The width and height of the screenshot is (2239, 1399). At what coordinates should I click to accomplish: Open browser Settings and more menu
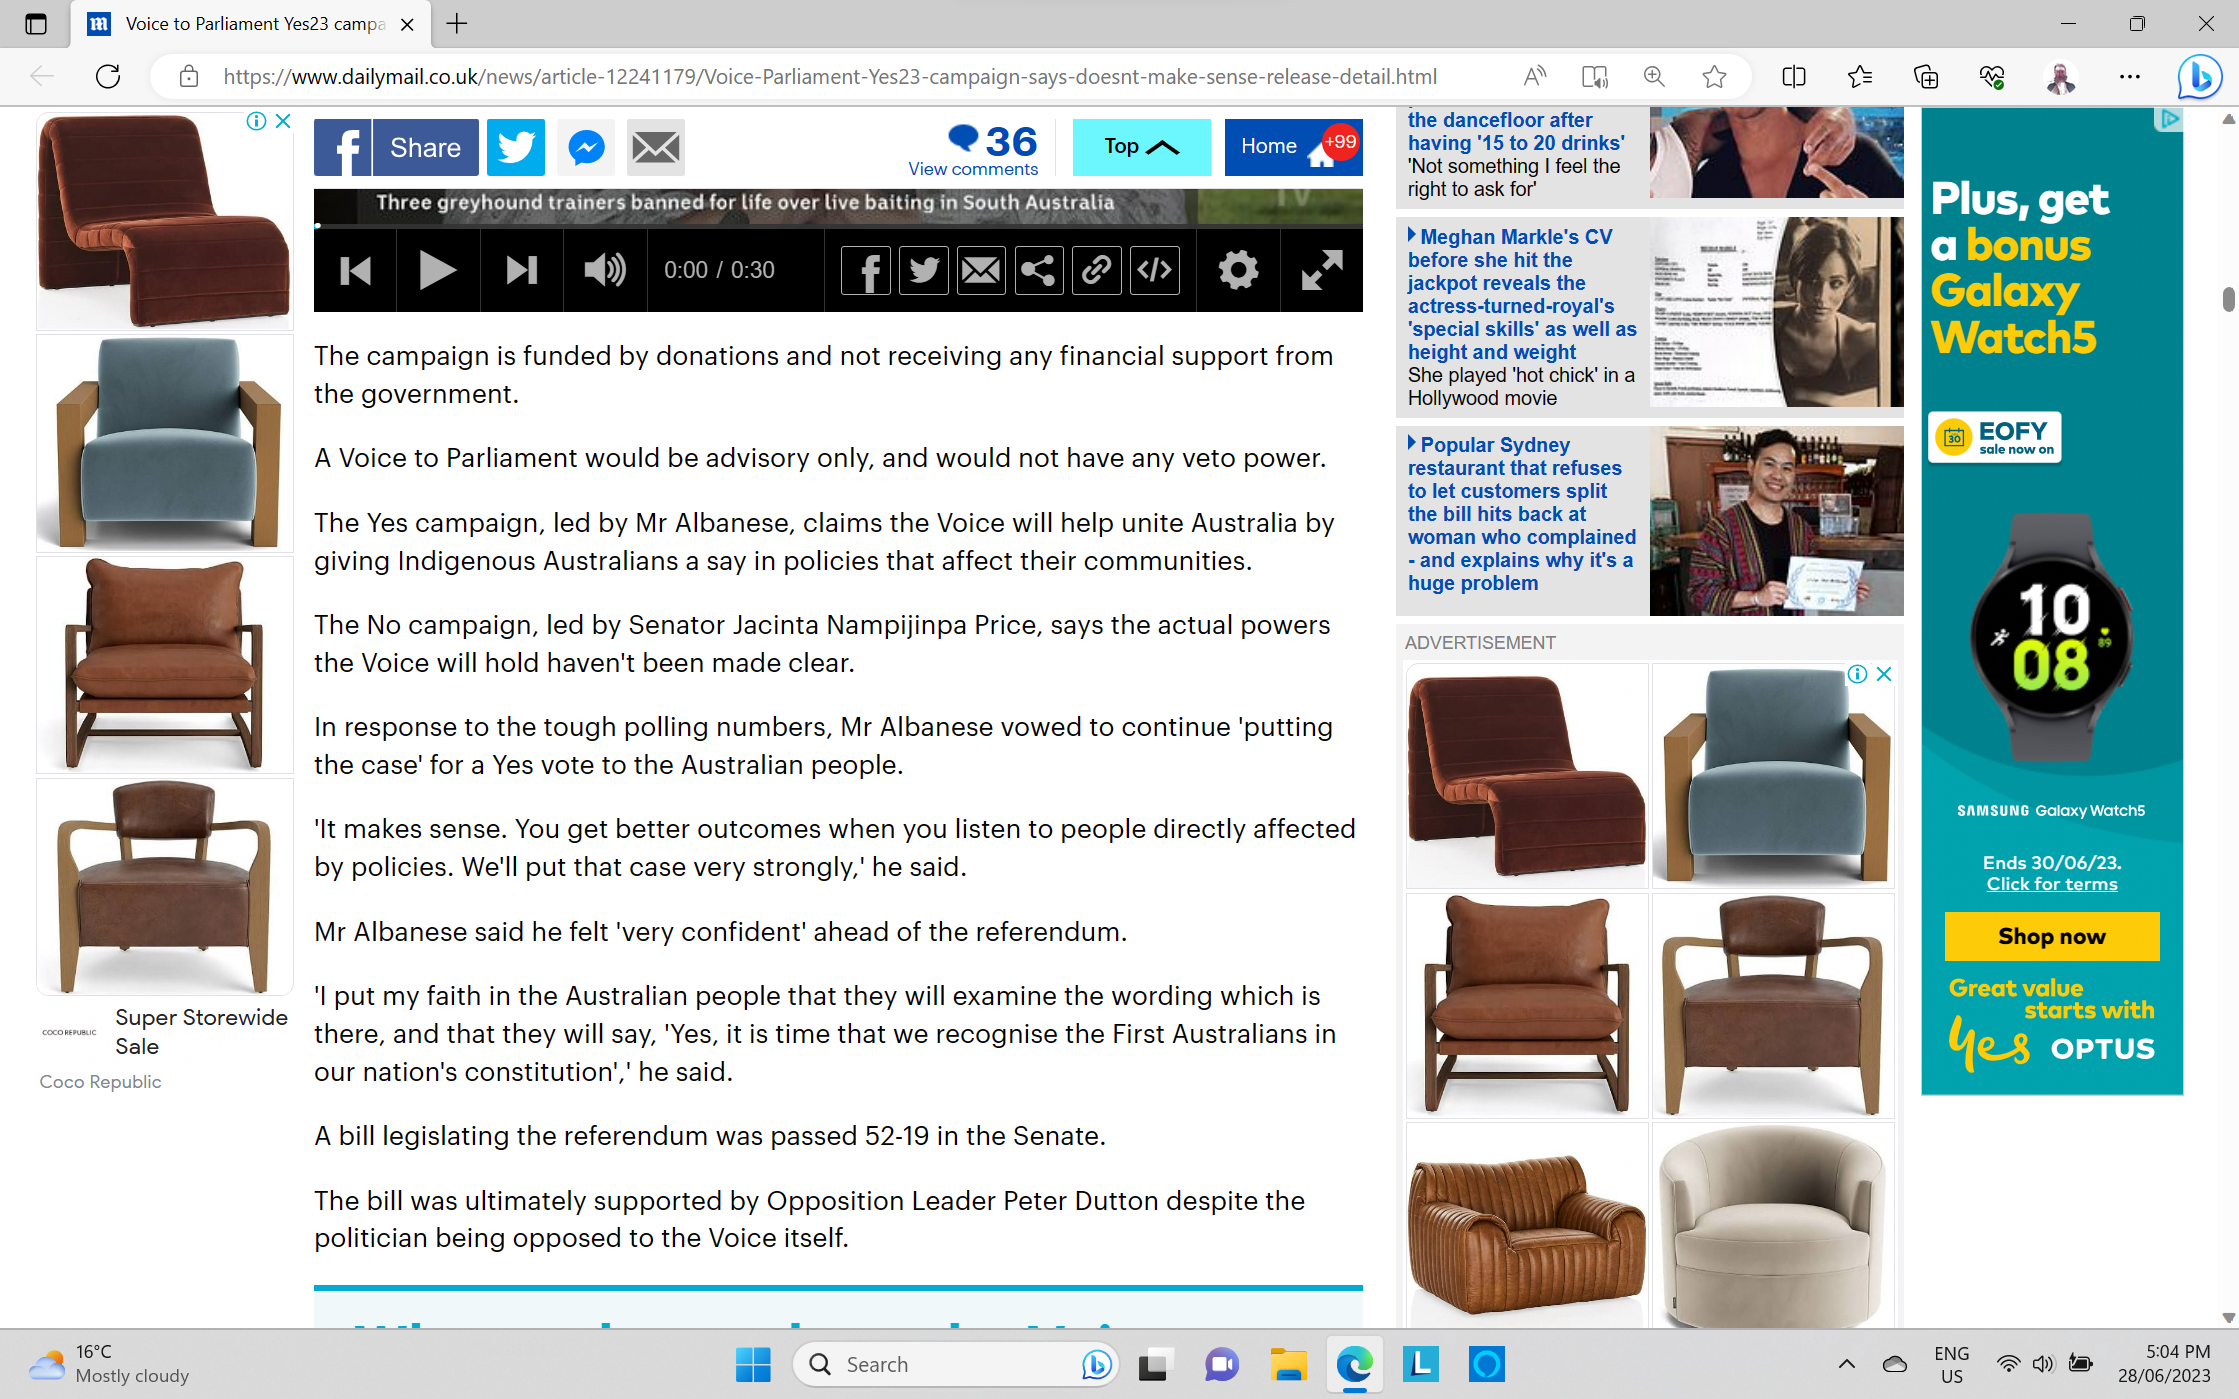[2130, 76]
